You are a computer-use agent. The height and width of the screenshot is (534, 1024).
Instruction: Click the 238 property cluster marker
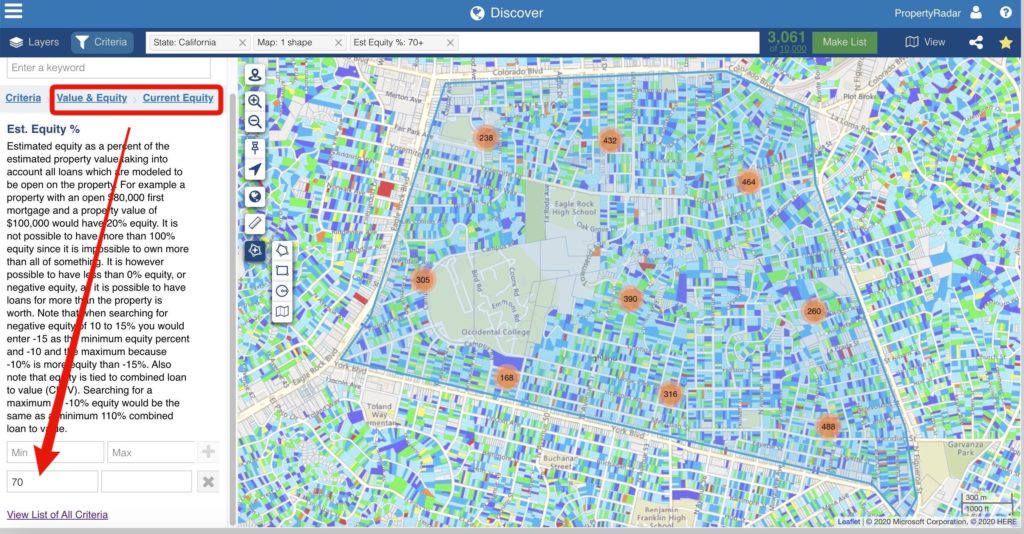click(x=486, y=138)
